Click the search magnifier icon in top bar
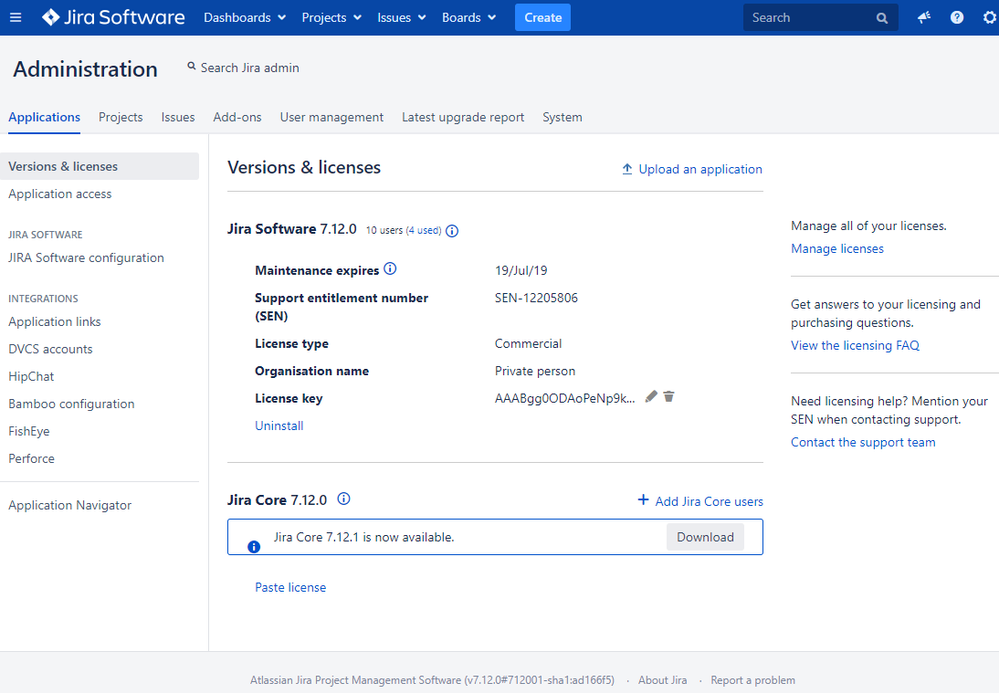This screenshot has height=693, width=999. point(882,18)
